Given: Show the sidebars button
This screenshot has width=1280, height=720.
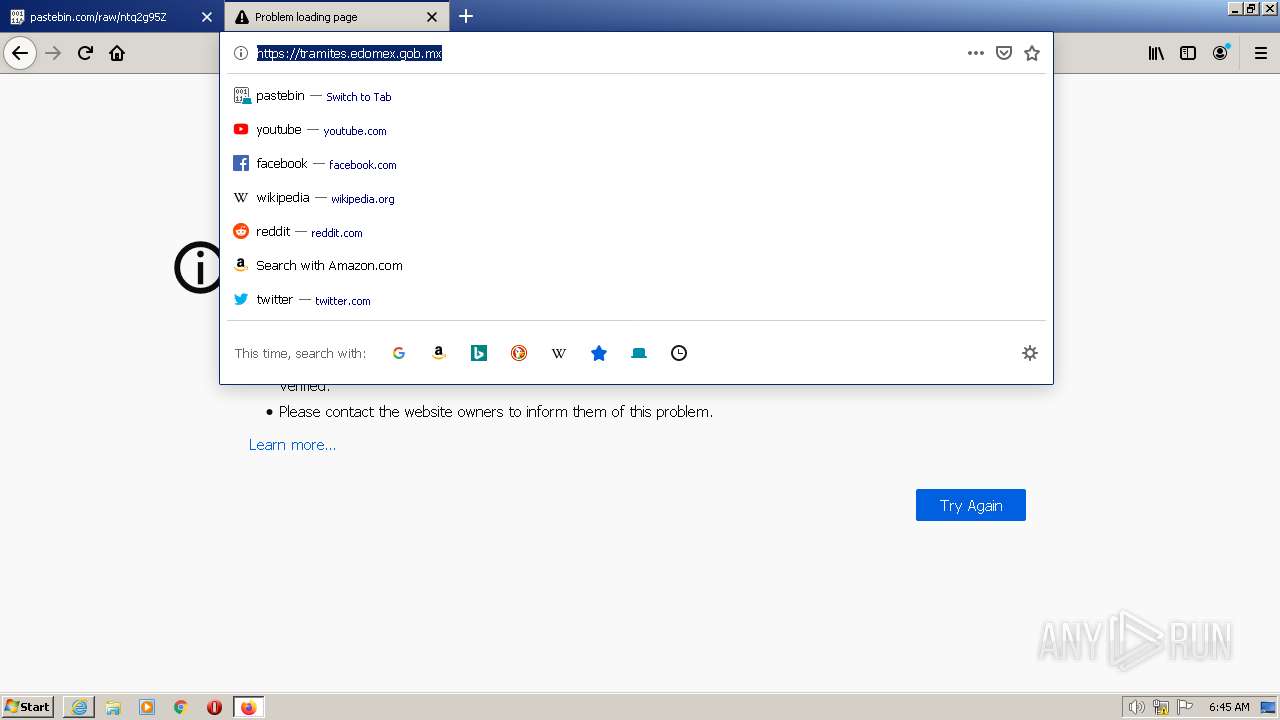Looking at the screenshot, I should point(1188,53).
